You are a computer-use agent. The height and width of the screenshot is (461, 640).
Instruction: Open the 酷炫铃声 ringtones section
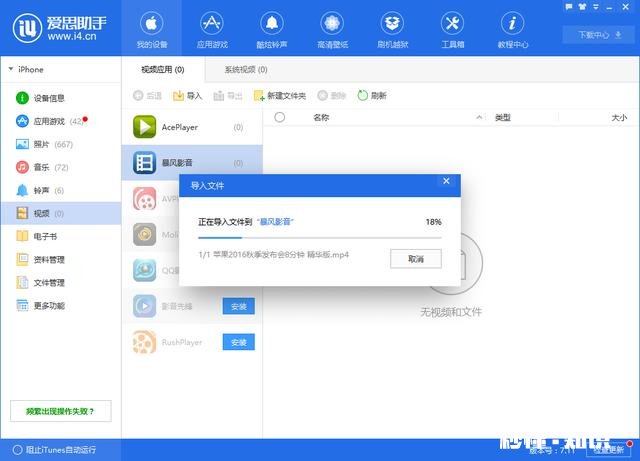click(x=272, y=30)
